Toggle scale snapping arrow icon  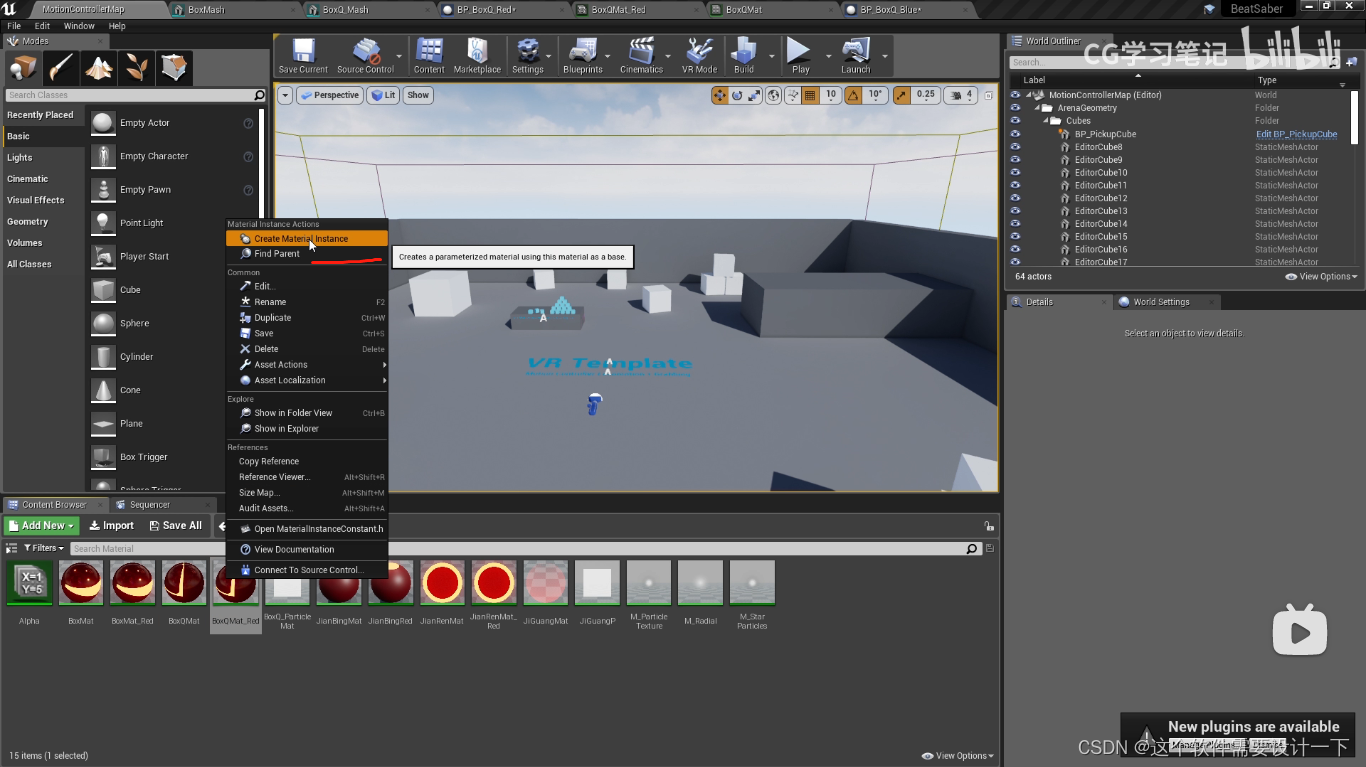coord(902,95)
